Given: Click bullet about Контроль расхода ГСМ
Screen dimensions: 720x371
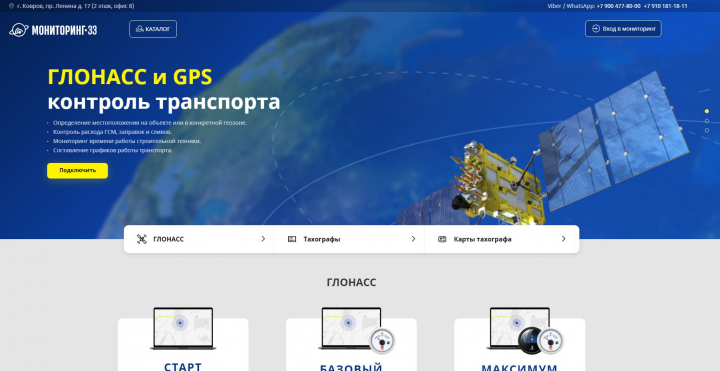Looking at the screenshot, I should 112,132.
